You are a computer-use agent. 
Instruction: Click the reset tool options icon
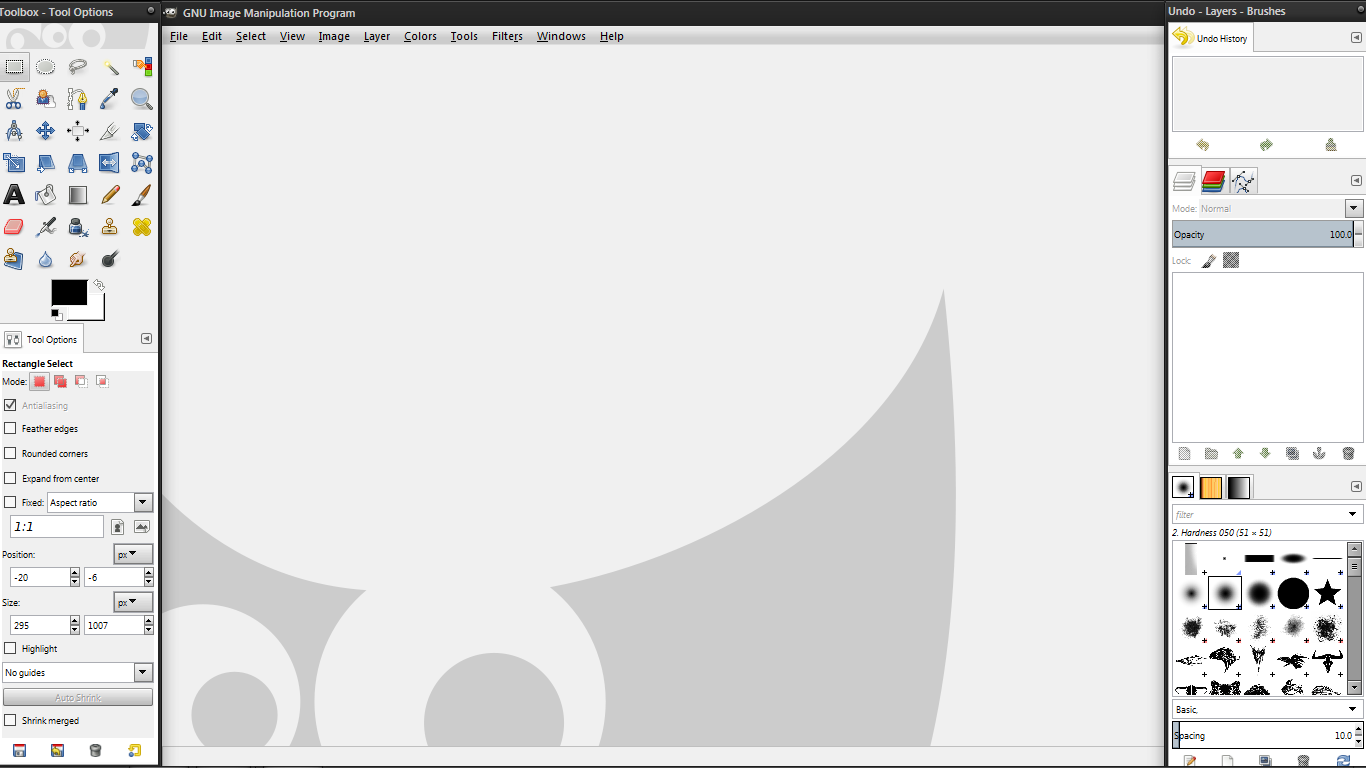pos(134,750)
